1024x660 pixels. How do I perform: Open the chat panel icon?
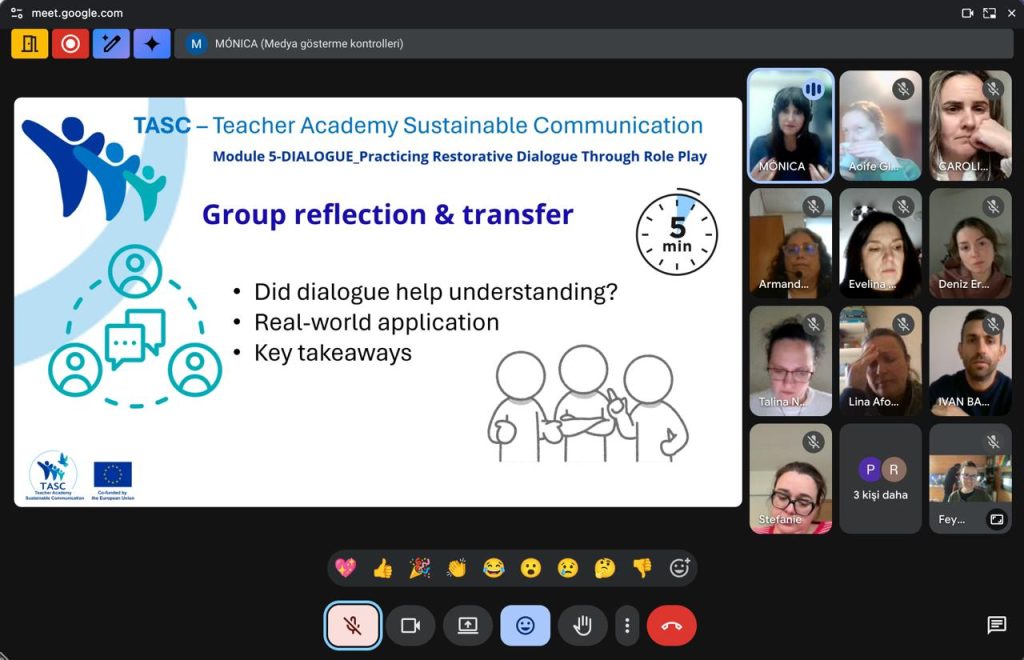tap(996, 625)
